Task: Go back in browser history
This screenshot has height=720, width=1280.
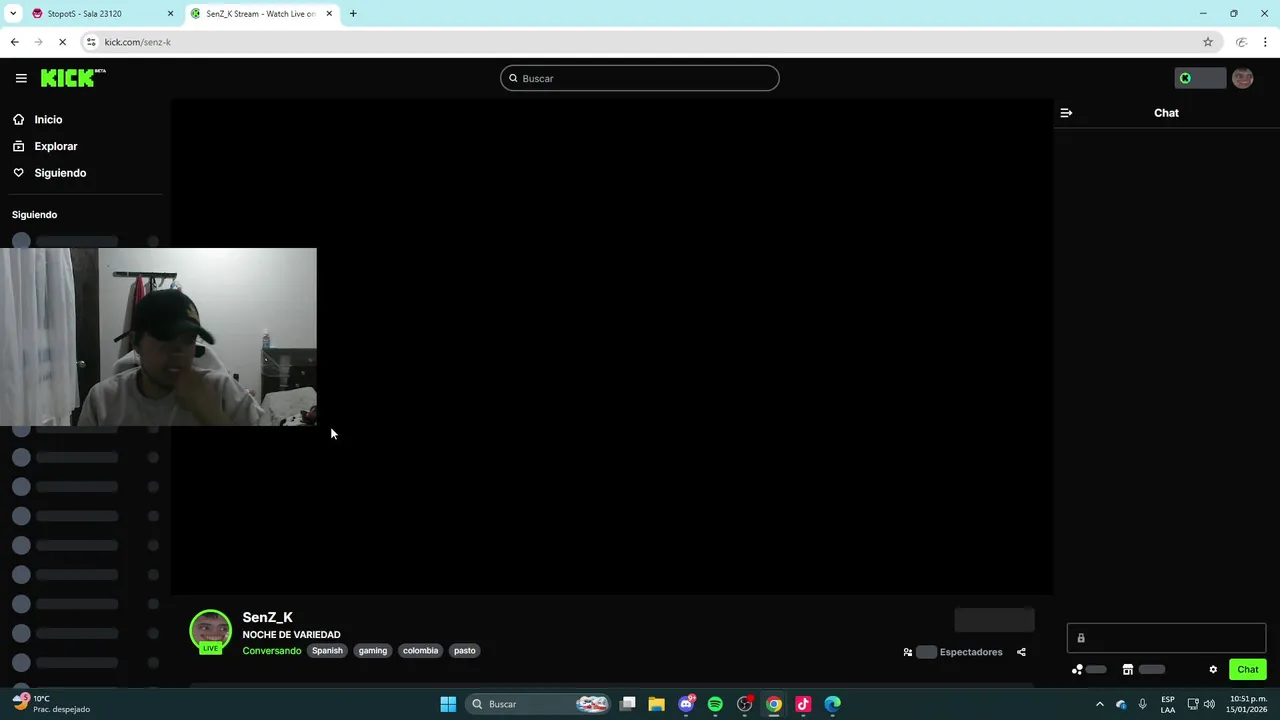Action: [x=14, y=42]
